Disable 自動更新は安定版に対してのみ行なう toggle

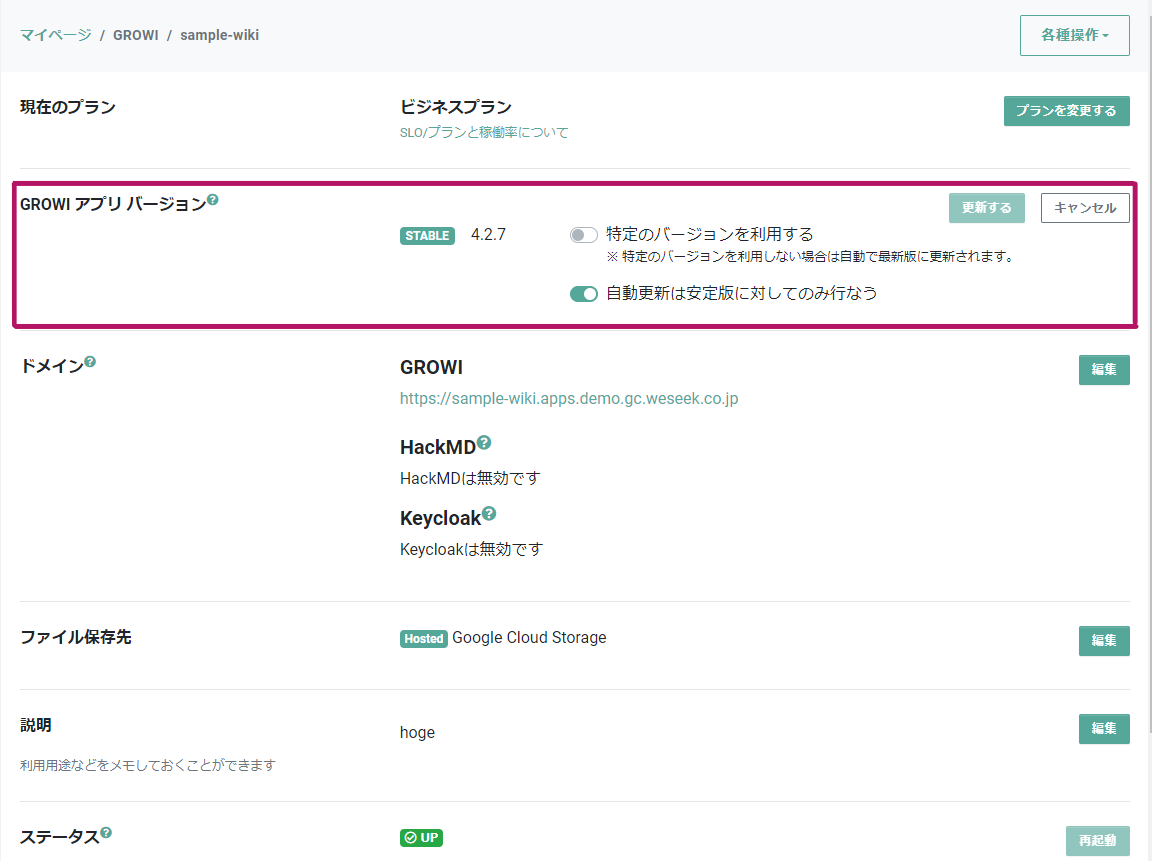[583, 294]
